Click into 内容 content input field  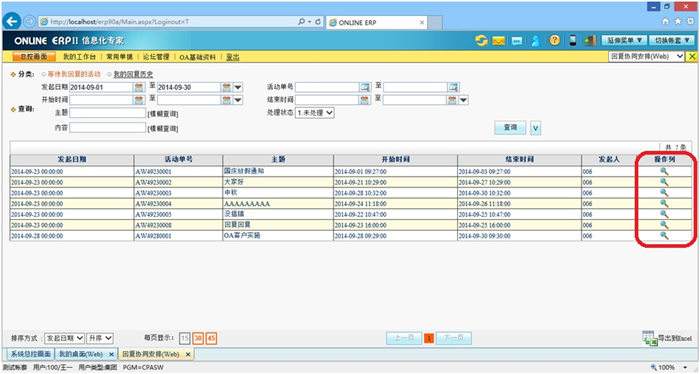point(108,128)
